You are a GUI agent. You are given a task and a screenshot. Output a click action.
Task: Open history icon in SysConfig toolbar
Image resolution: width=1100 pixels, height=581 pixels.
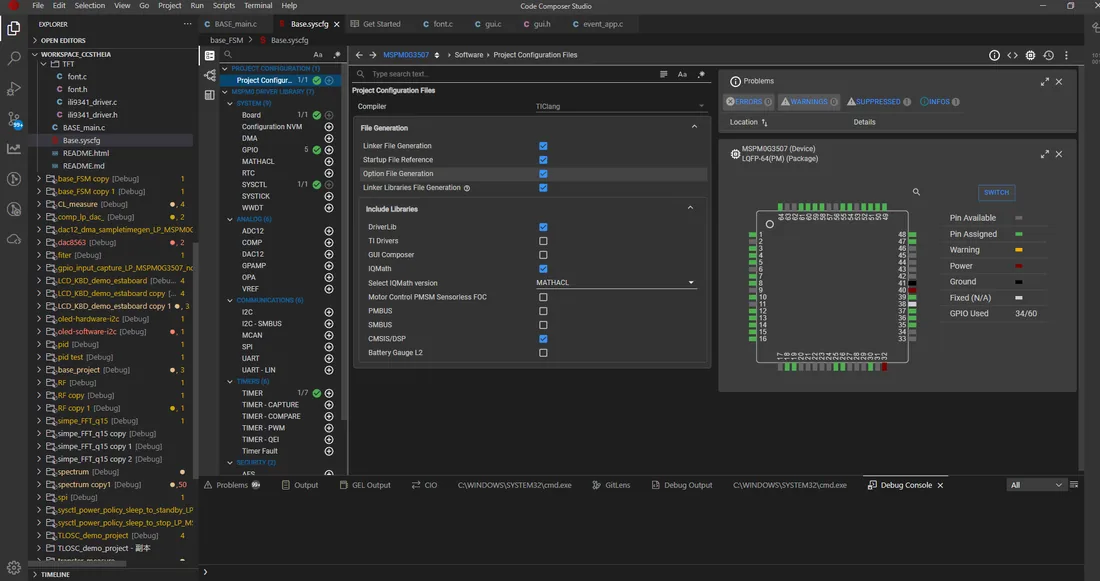[x=1048, y=55]
